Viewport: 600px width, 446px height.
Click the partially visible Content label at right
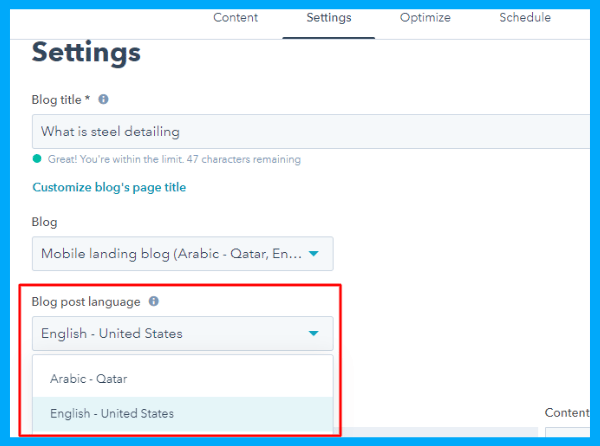[567, 413]
